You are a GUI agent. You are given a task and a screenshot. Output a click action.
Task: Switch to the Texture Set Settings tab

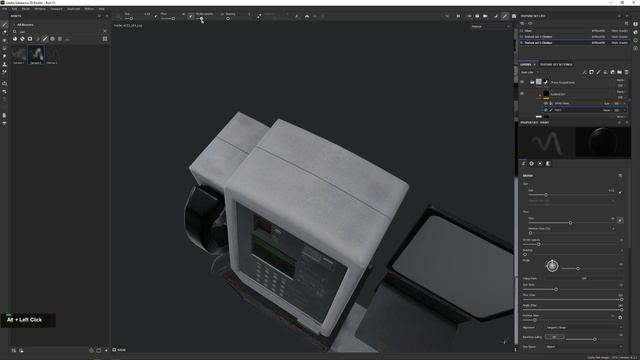tap(556, 64)
